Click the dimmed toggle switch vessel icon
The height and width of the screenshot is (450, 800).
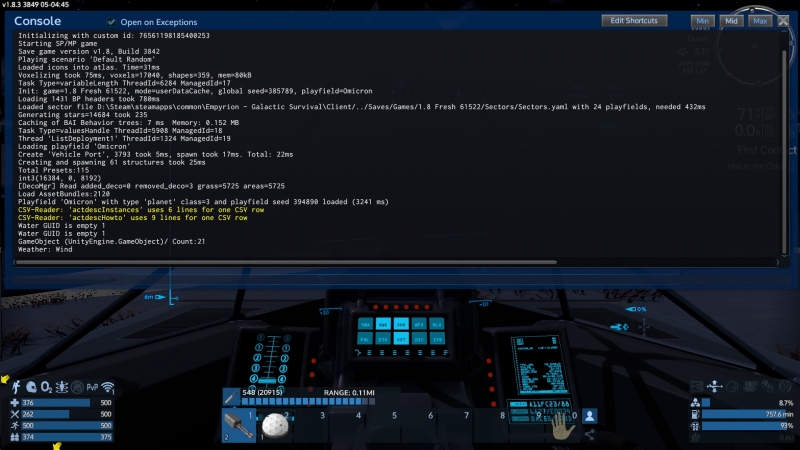coord(696,387)
